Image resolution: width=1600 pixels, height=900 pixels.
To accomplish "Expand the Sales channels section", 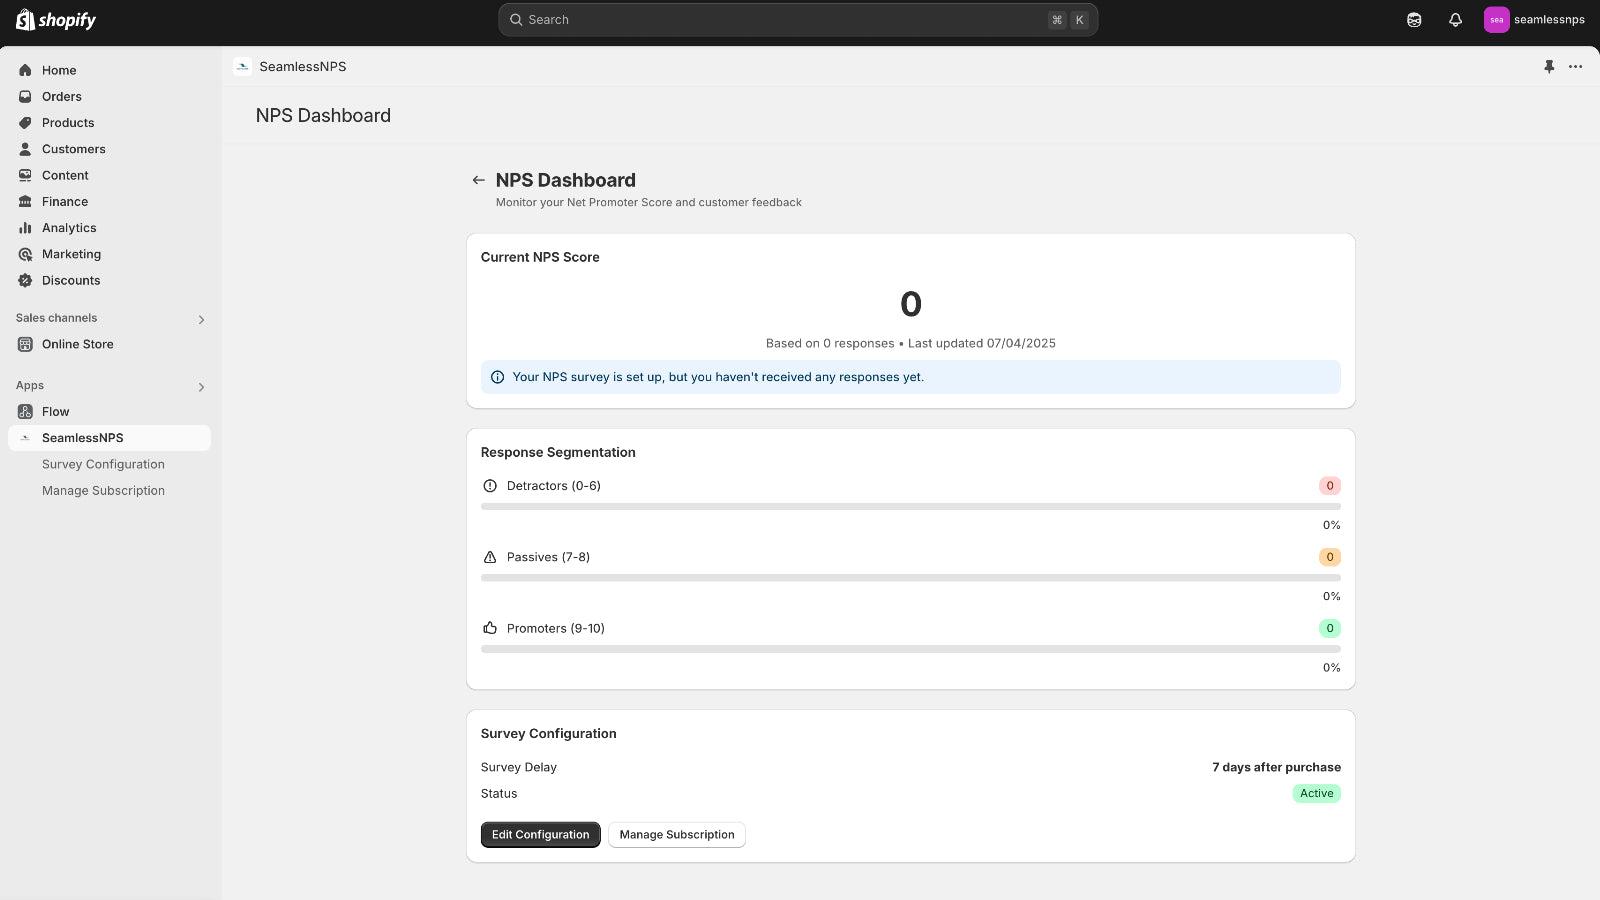I will click(x=201, y=320).
